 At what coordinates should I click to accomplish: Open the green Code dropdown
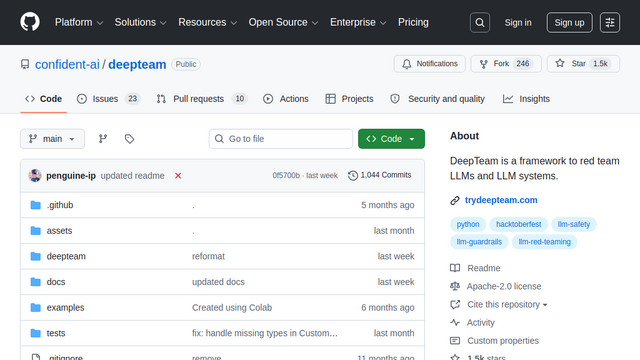click(391, 139)
